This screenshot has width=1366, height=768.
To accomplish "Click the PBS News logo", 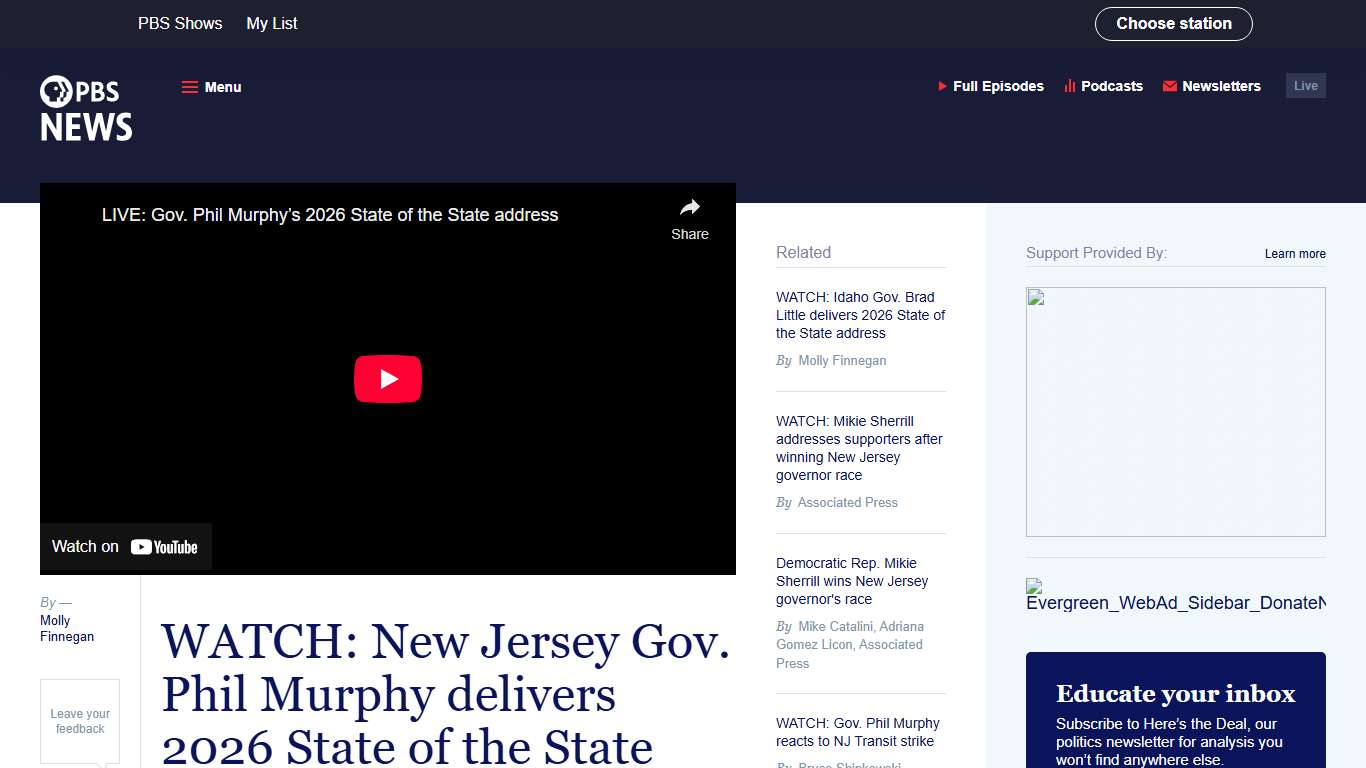I will (86, 108).
